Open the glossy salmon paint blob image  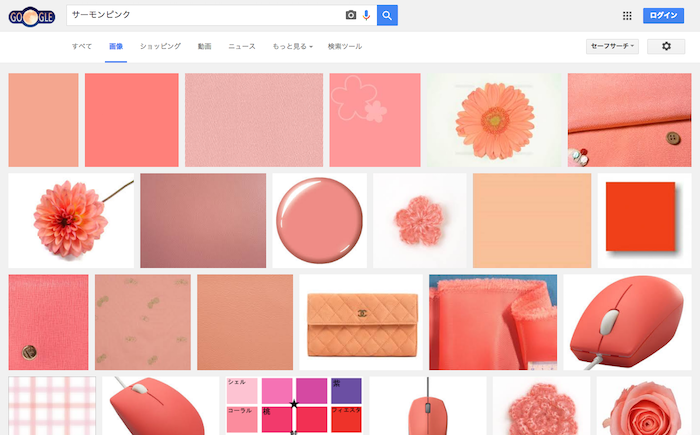[319, 220]
